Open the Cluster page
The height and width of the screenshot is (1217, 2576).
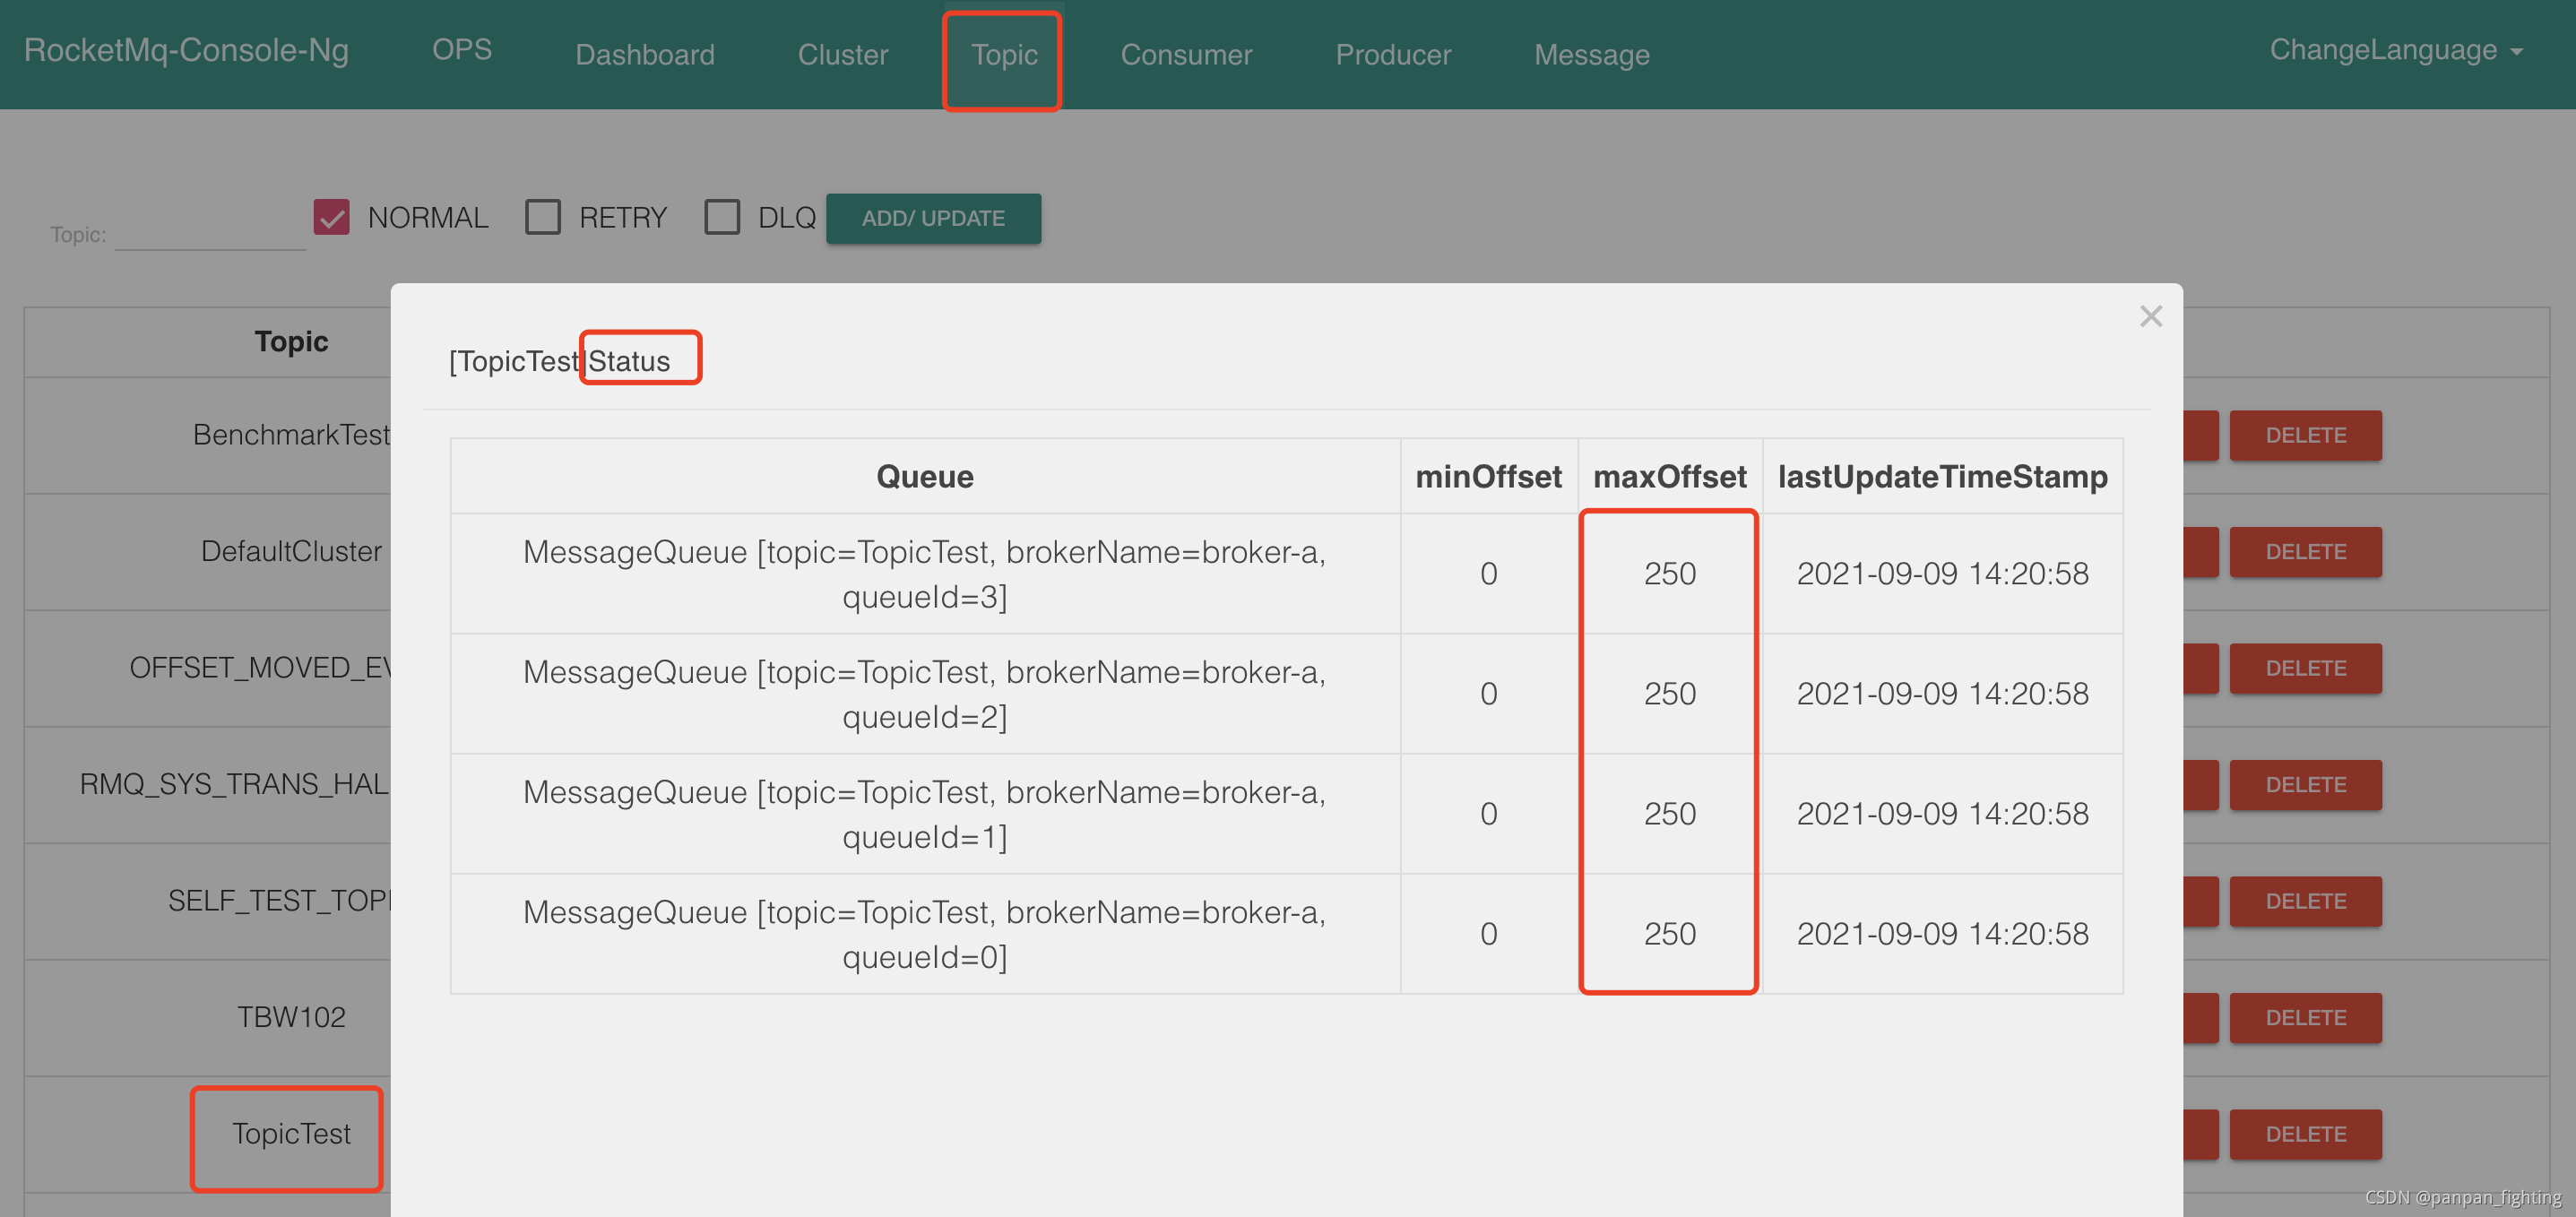pyautogui.click(x=842, y=54)
